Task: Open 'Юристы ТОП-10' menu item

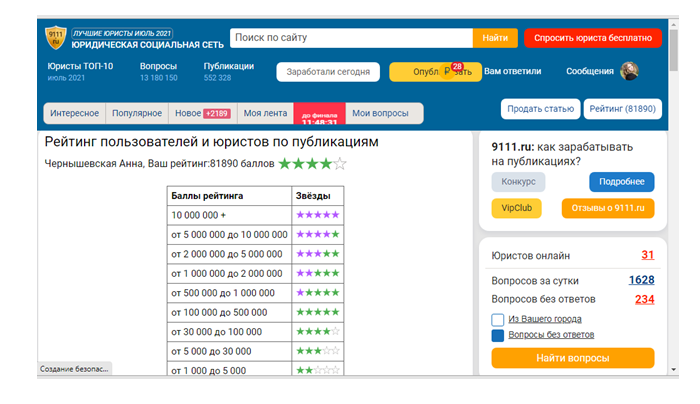Action: tap(80, 67)
